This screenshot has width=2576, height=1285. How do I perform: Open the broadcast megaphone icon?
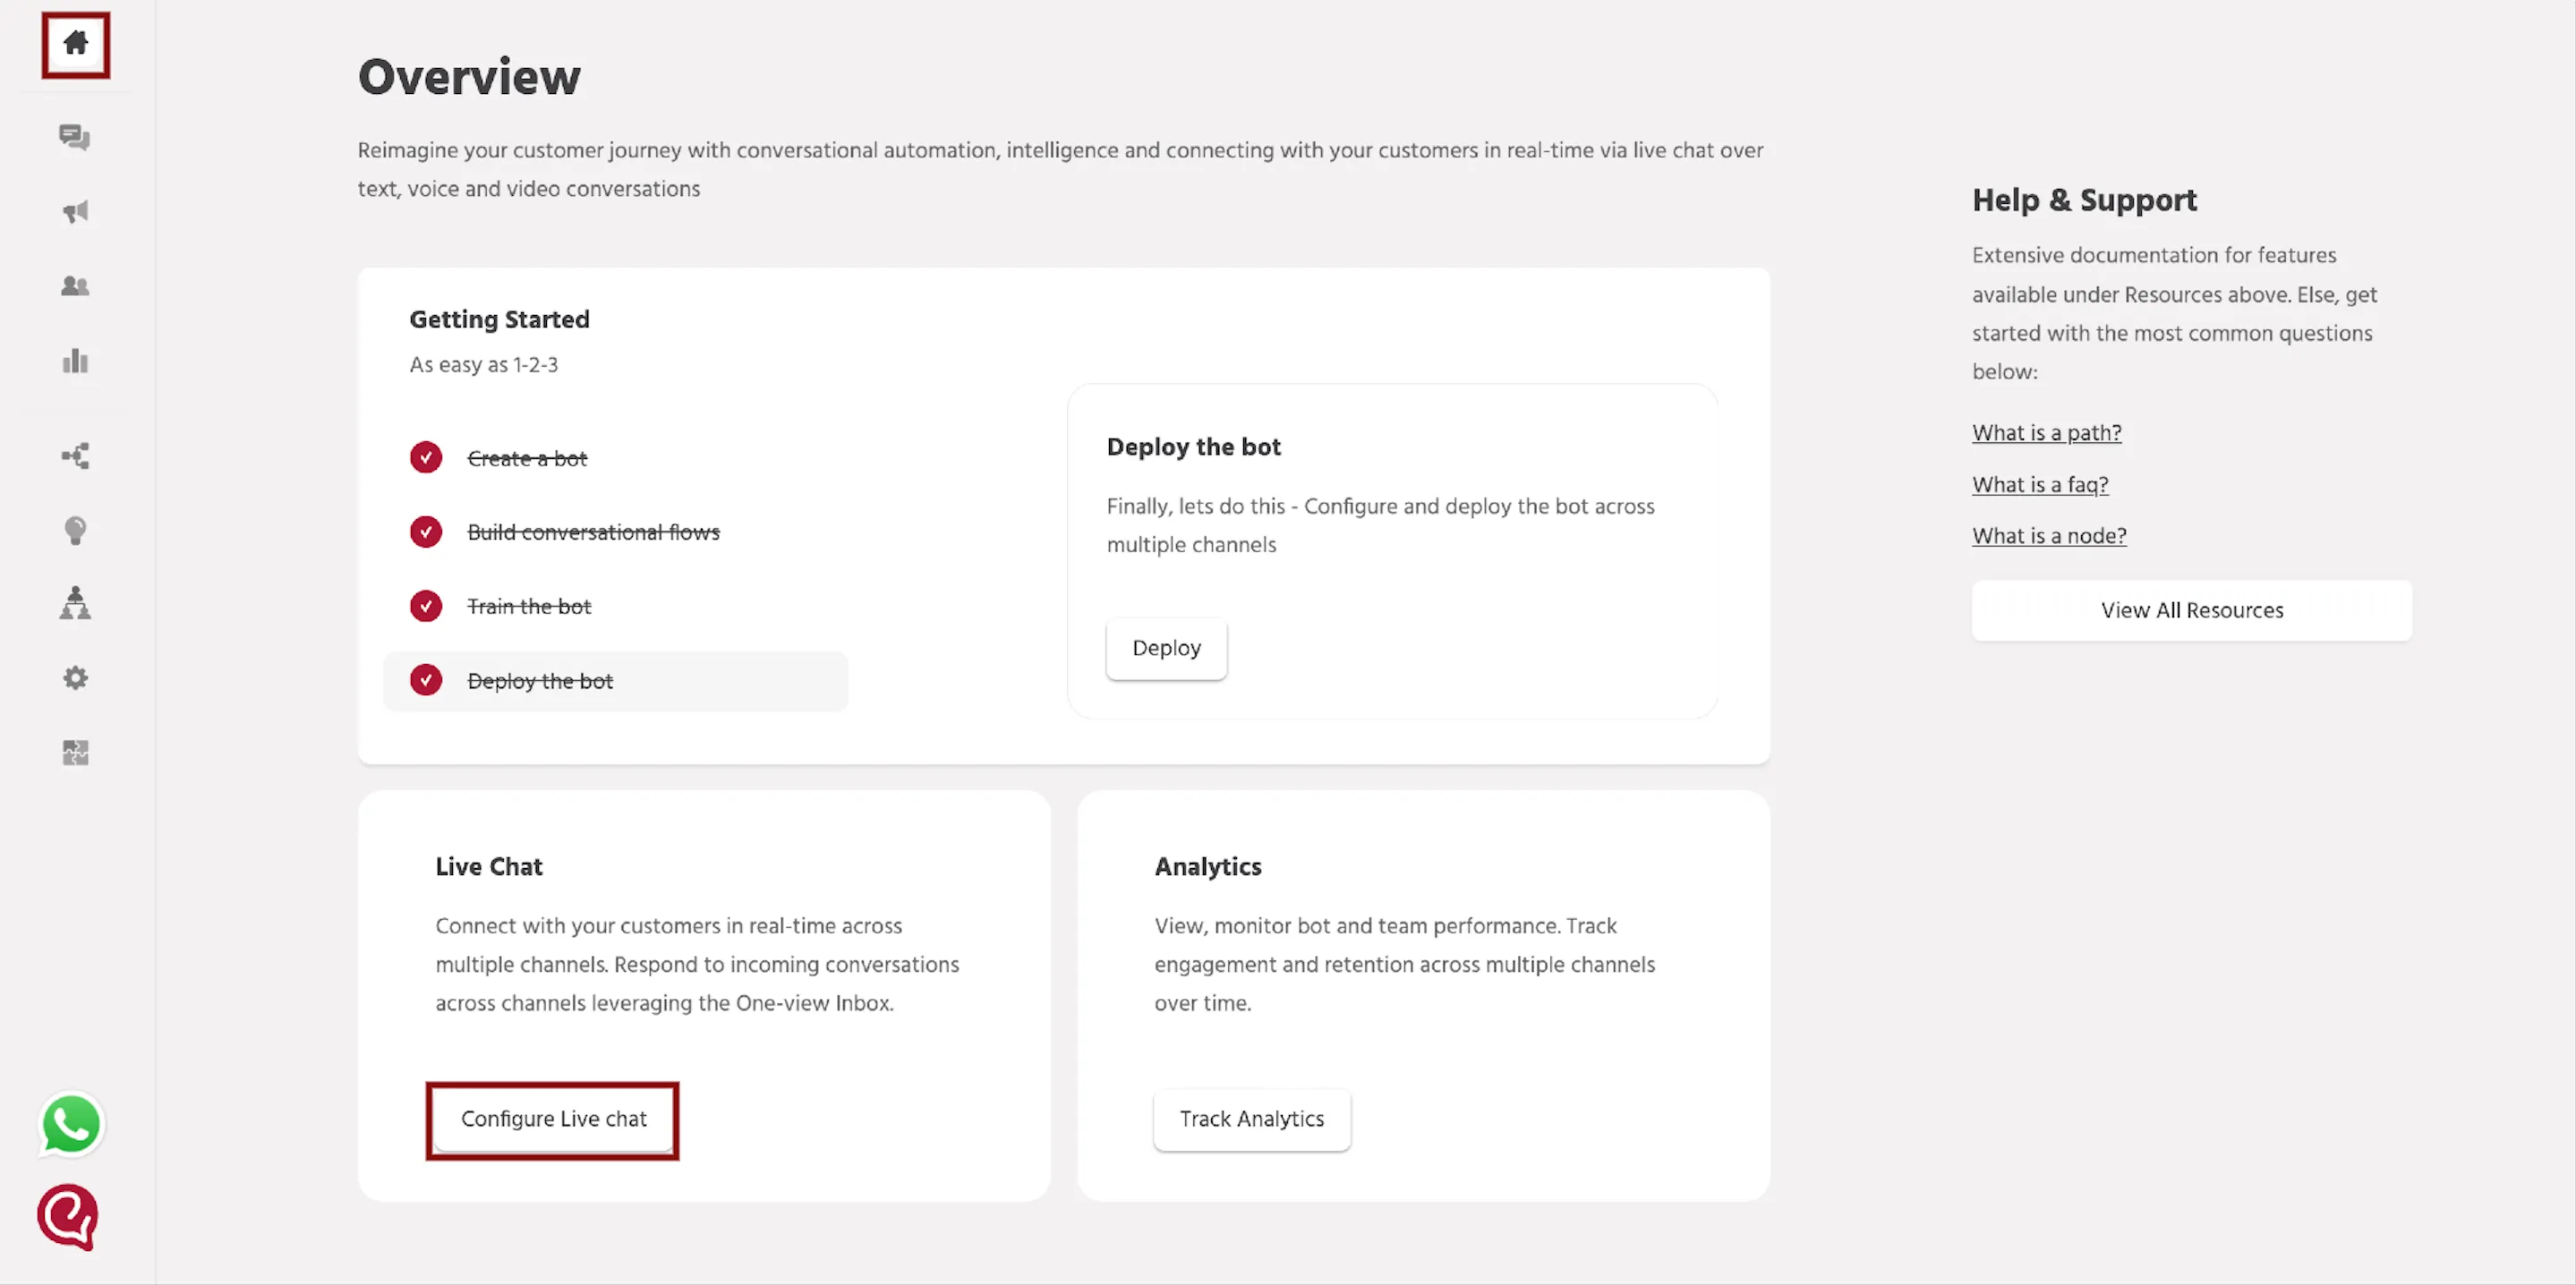pyautogui.click(x=75, y=212)
